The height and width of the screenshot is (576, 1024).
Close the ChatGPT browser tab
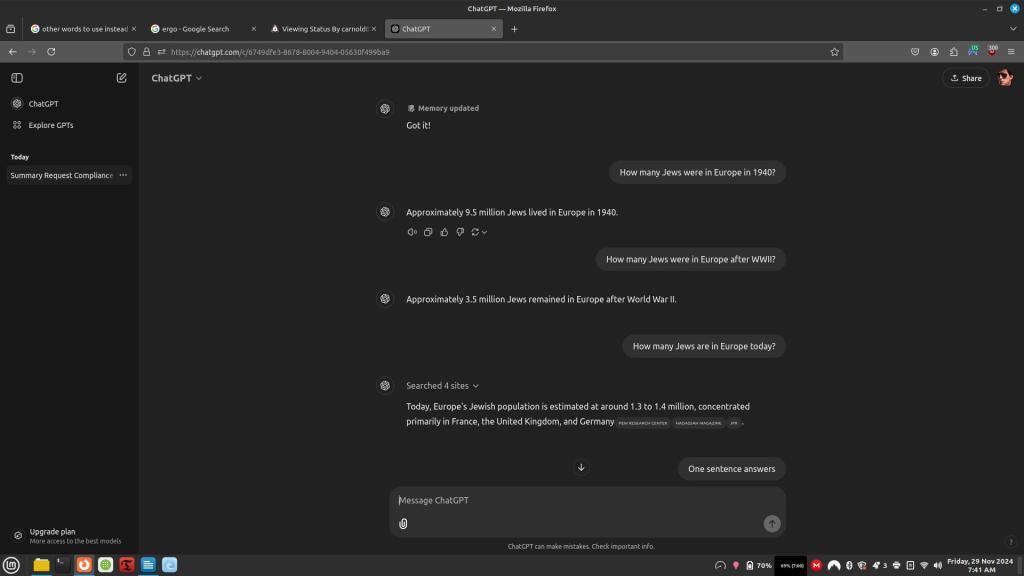[x=494, y=29]
